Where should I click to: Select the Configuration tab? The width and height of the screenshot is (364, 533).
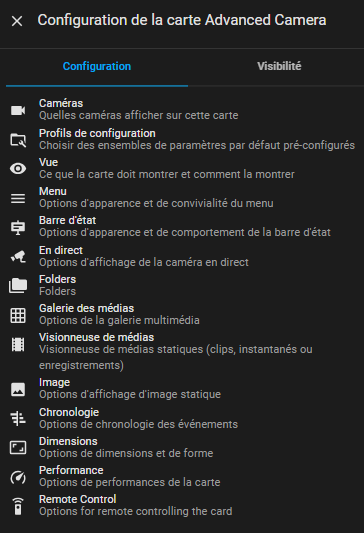[97, 66]
